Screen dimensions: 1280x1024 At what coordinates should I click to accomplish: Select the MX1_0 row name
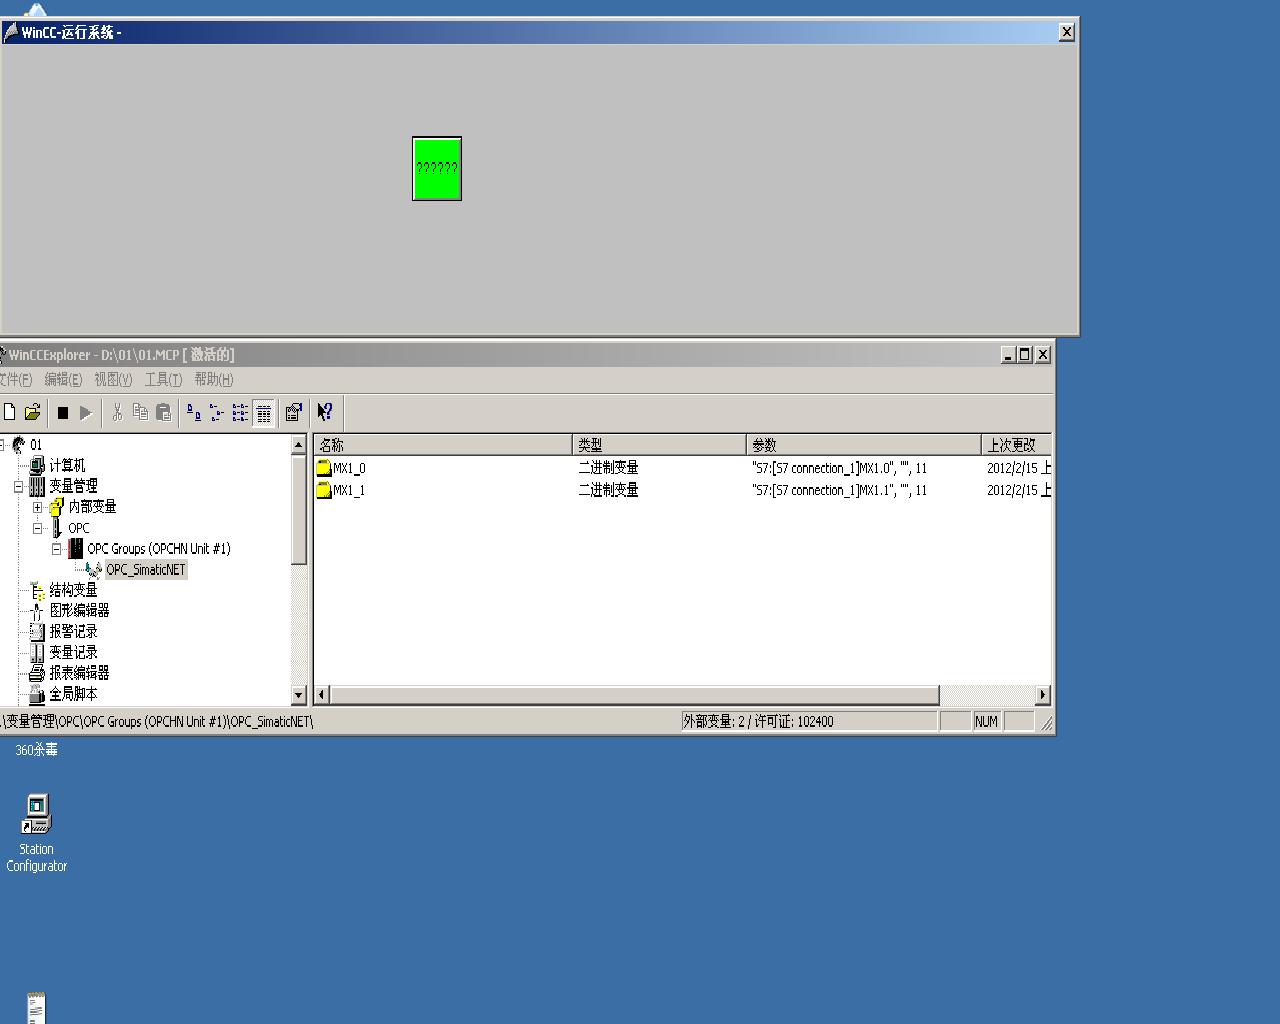point(349,468)
